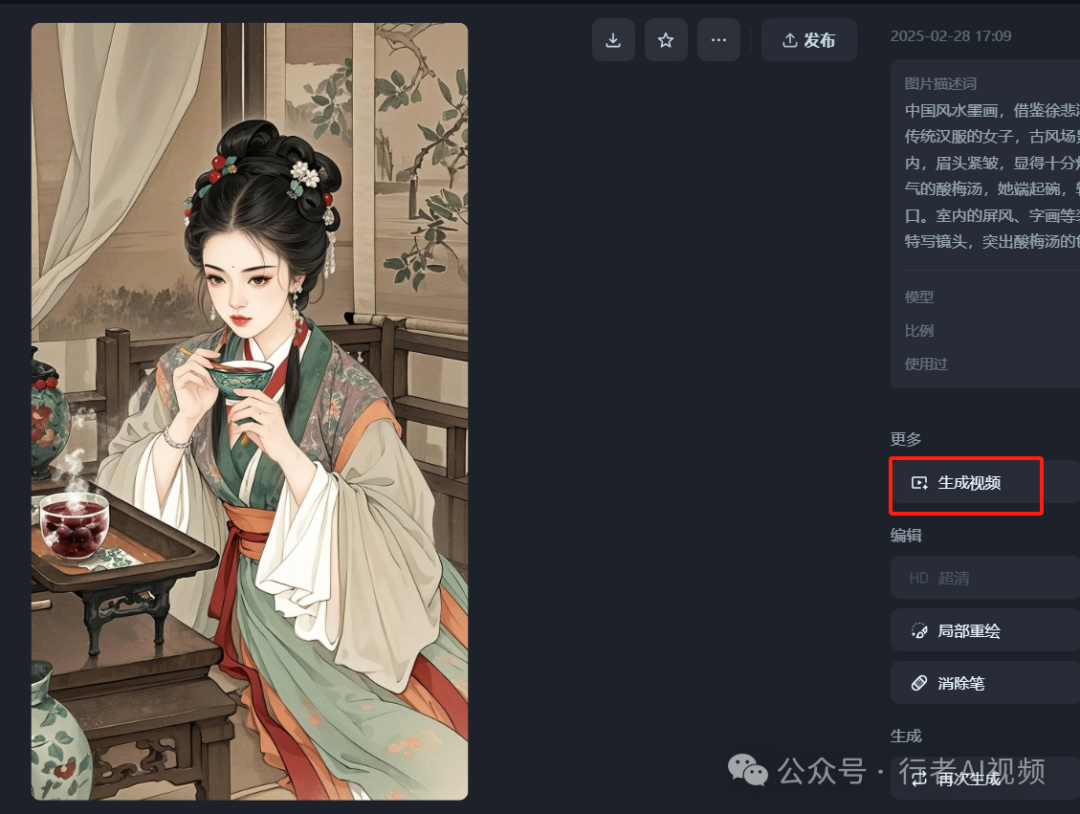1080x814 pixels.
Task: Choose the 消除笔 label text
Action: click(961, 683)
